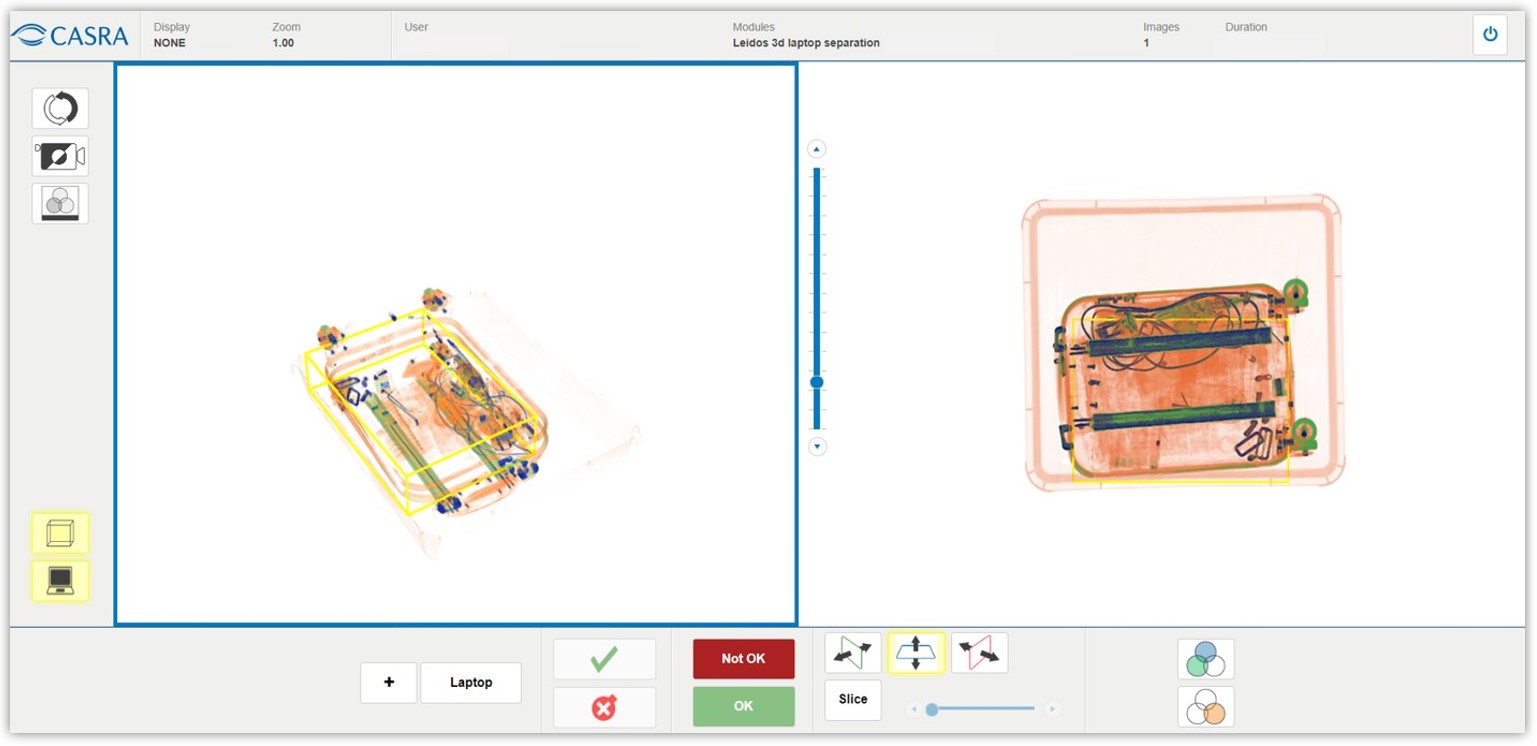1537x746 pixels.
Task: Add a new marking with plus button
Action: click(388, 682)
